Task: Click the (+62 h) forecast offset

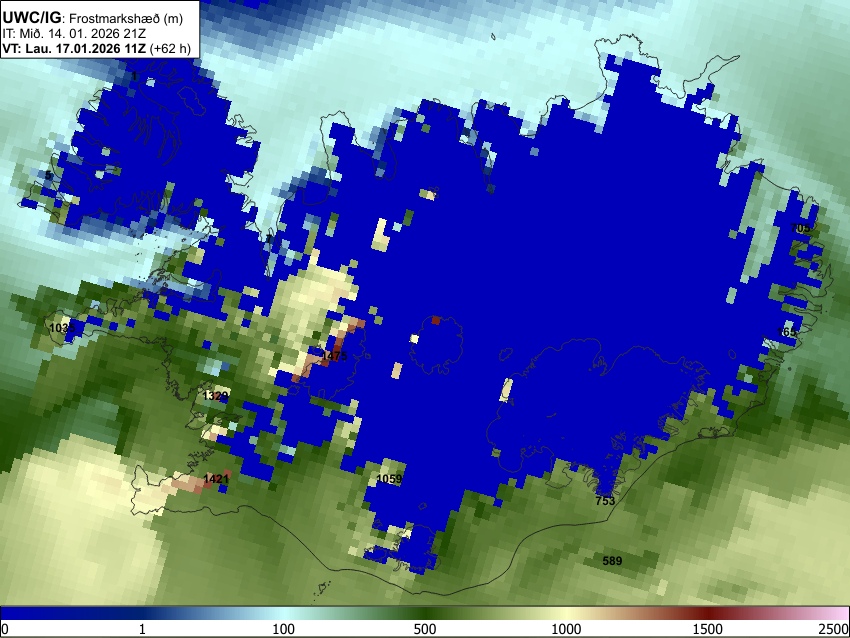Action: point(170,49)
